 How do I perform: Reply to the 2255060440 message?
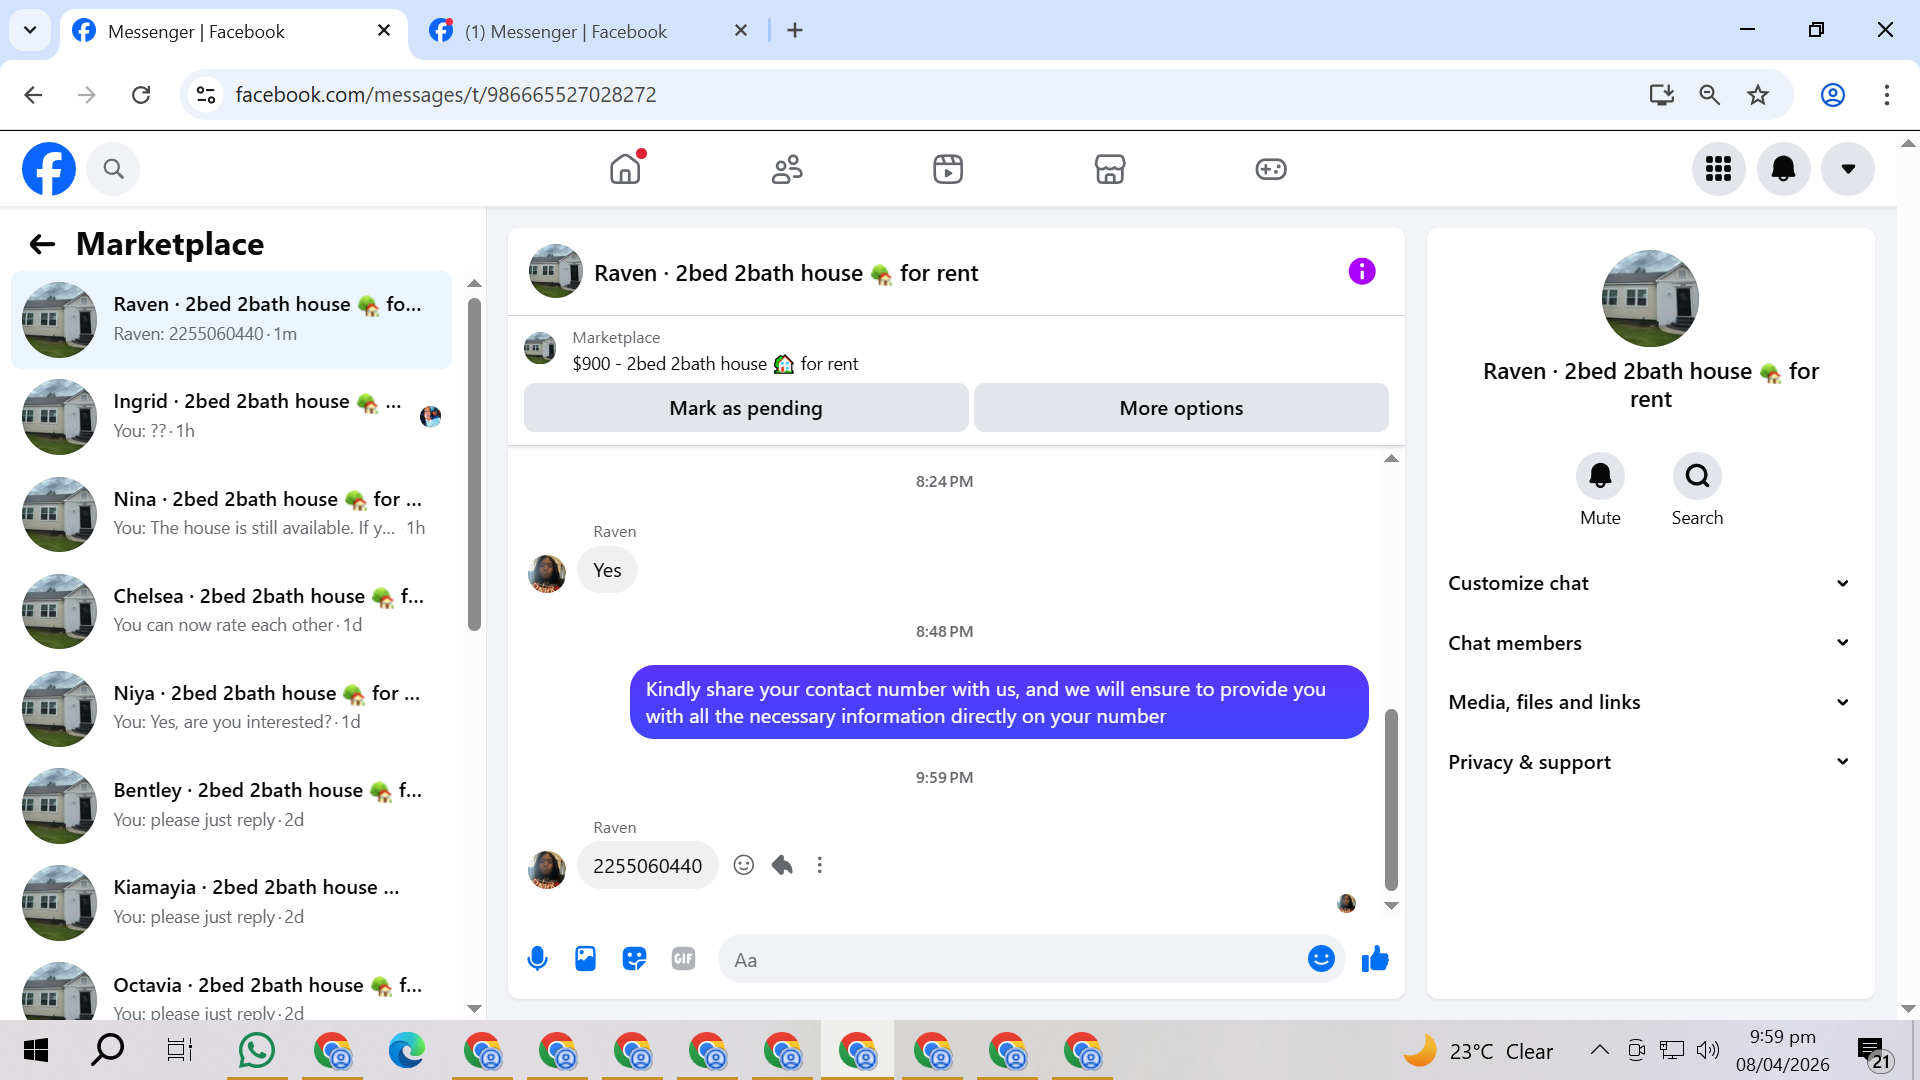point(782,865)
